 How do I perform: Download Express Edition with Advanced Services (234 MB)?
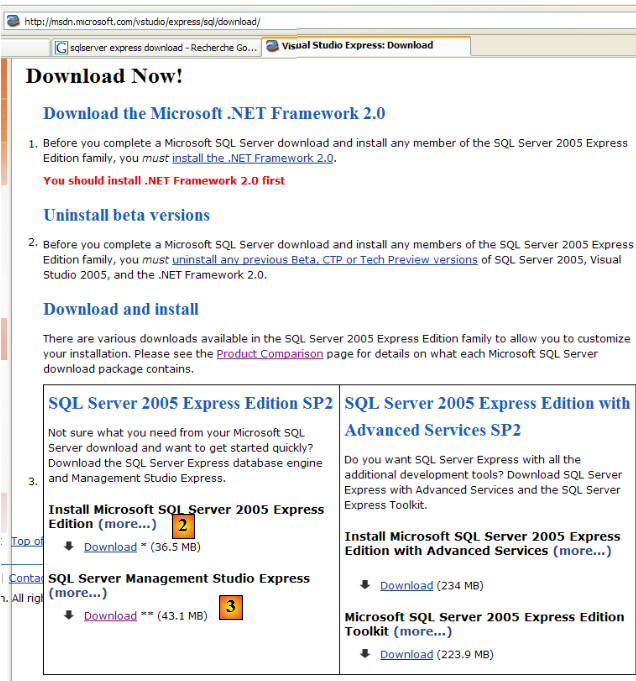(406, 585)
